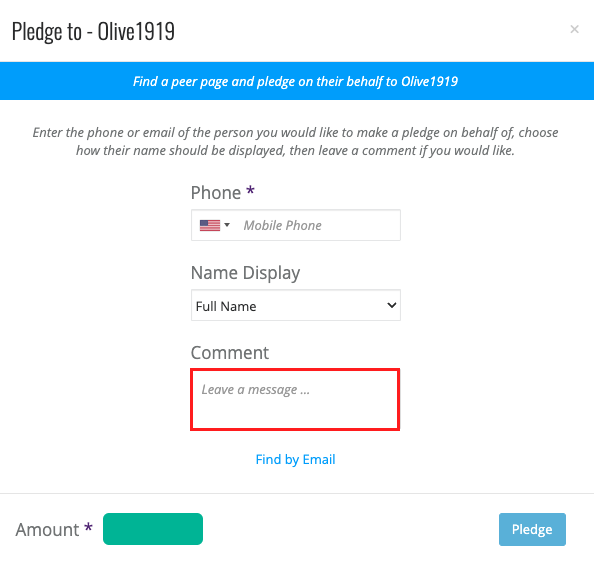Focus the Mobile Phone input field

(319, 225)
